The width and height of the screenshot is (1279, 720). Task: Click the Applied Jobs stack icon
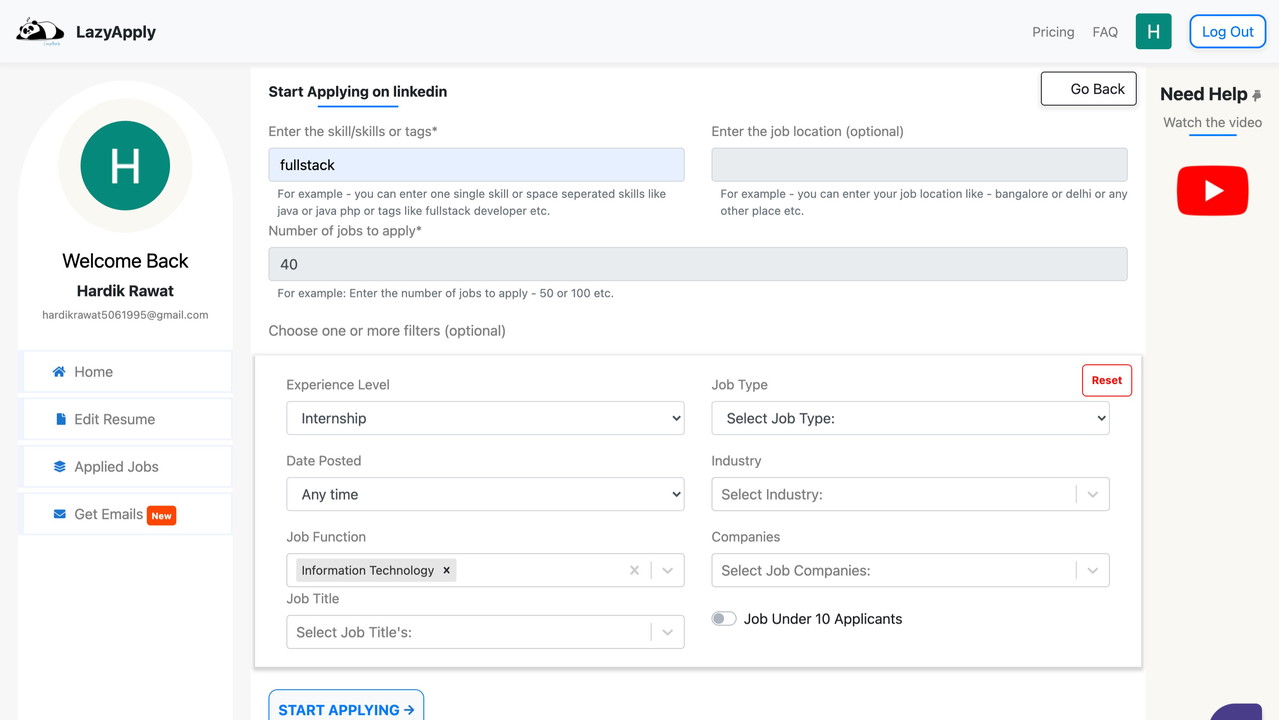(61, 466)
